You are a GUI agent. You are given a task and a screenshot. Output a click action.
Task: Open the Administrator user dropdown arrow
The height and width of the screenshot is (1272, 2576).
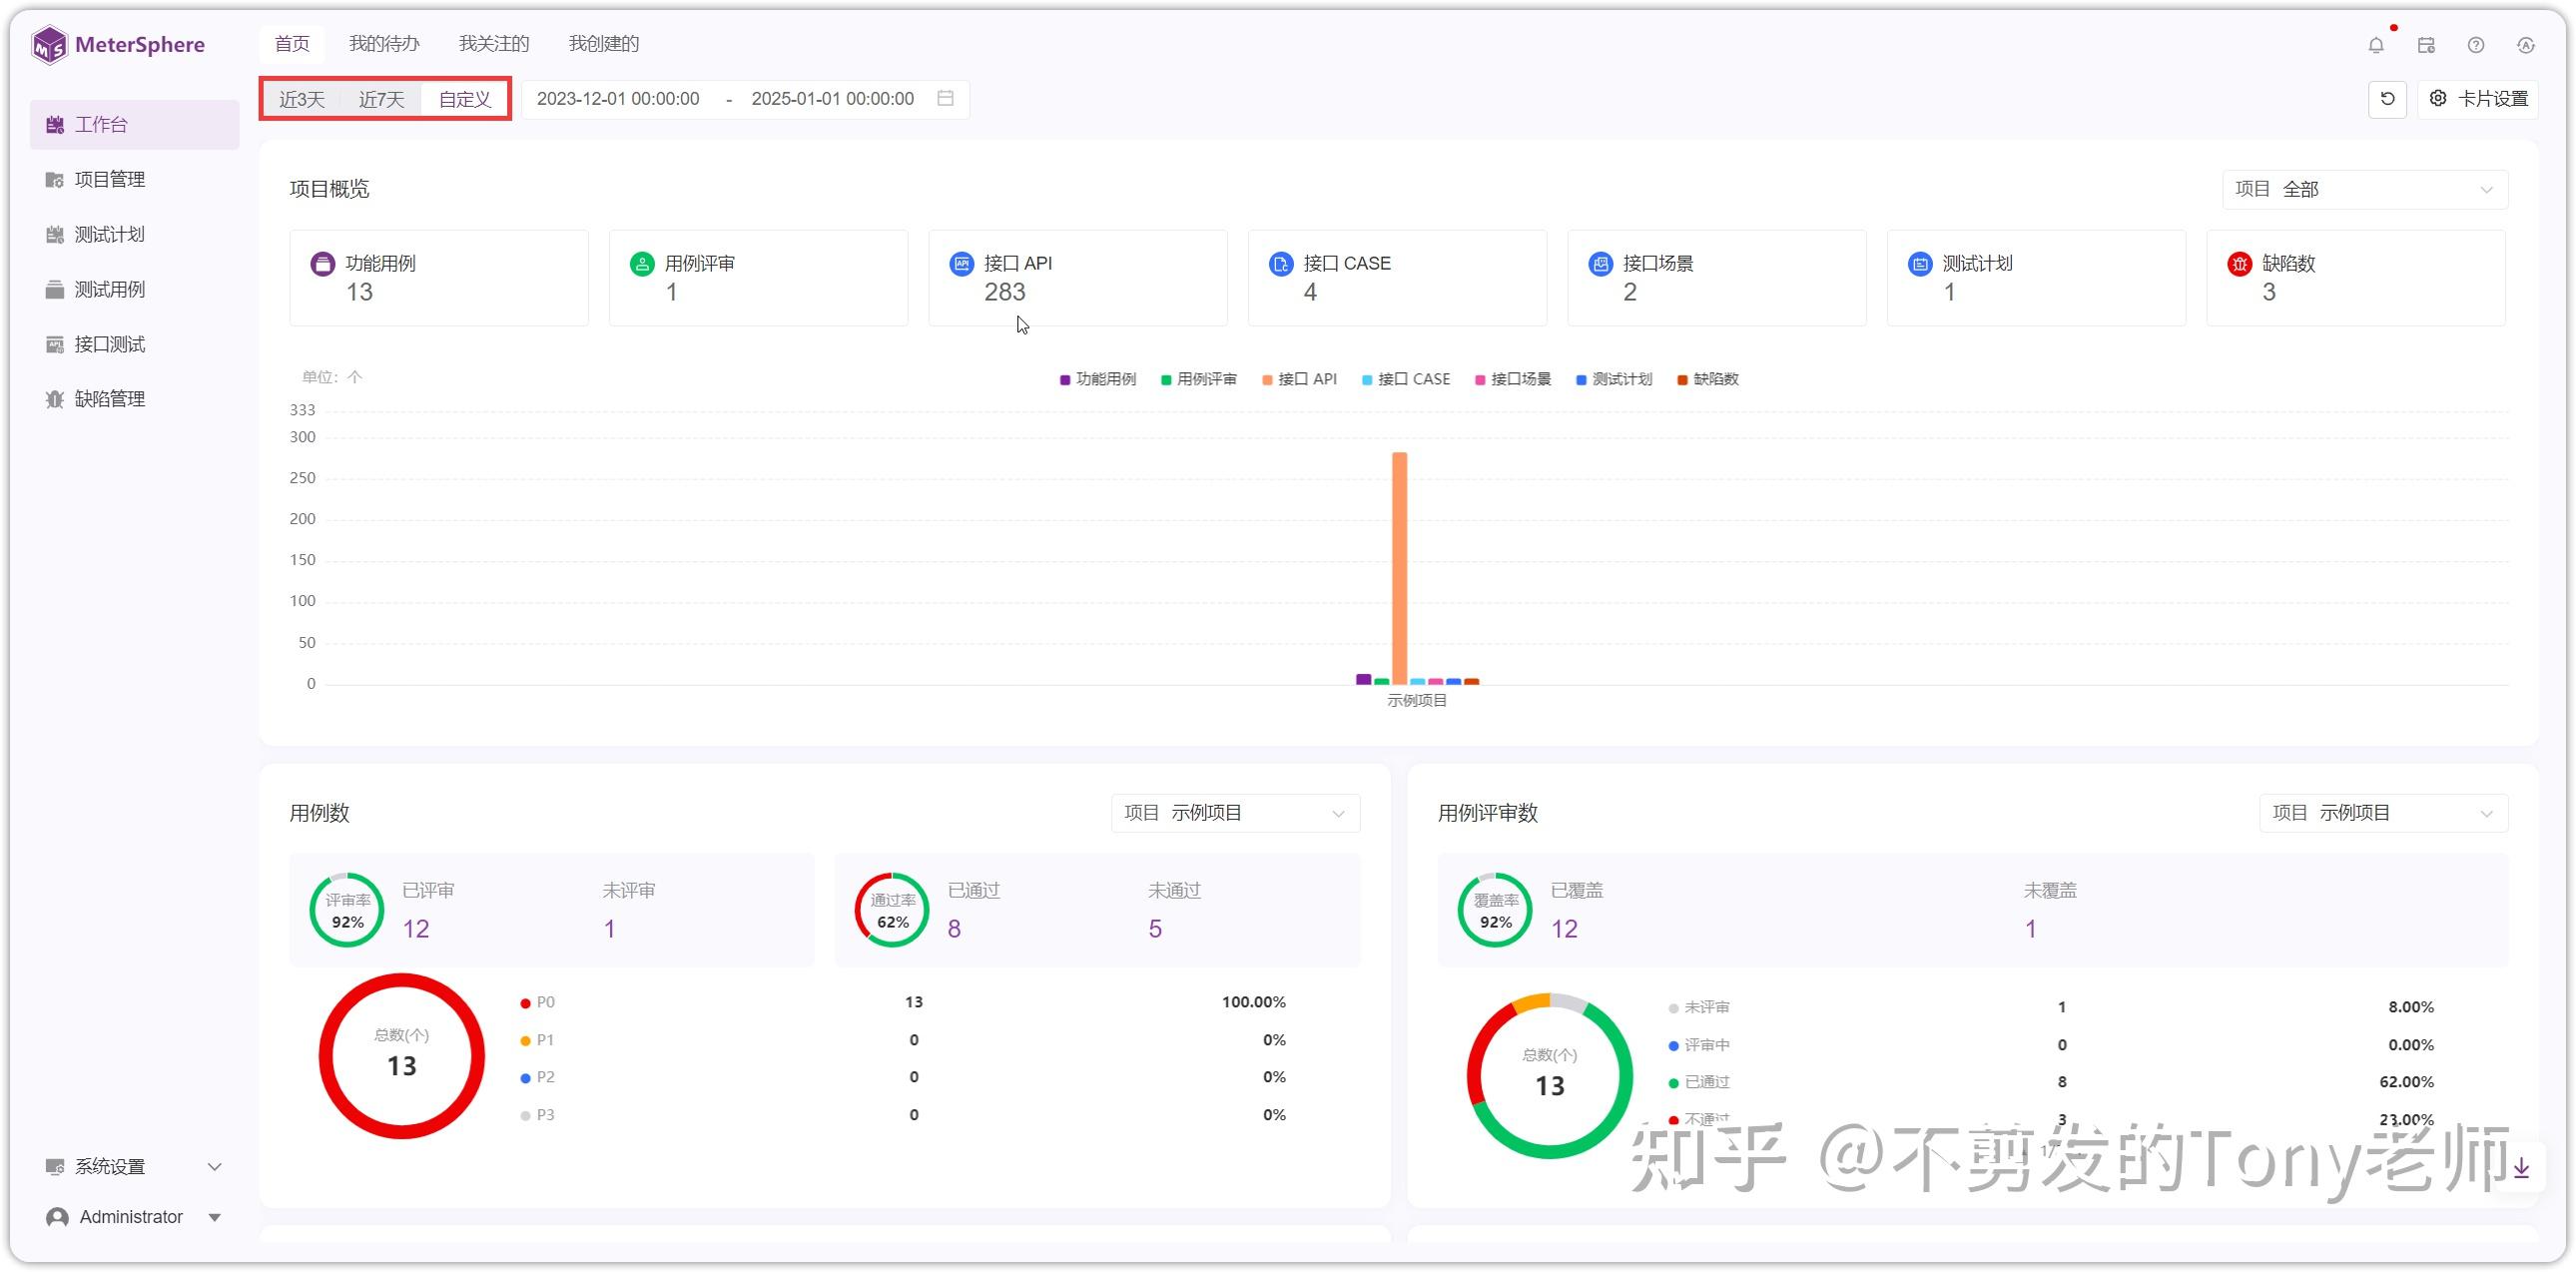point(214,1217)
